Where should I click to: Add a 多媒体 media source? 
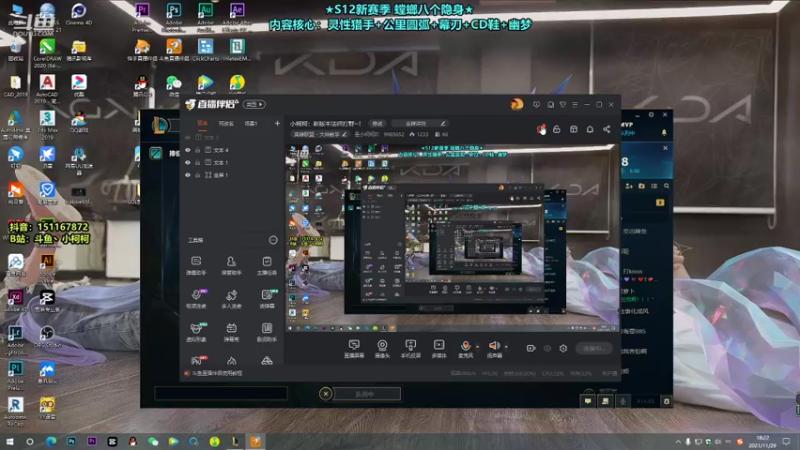tap(439, 349)
